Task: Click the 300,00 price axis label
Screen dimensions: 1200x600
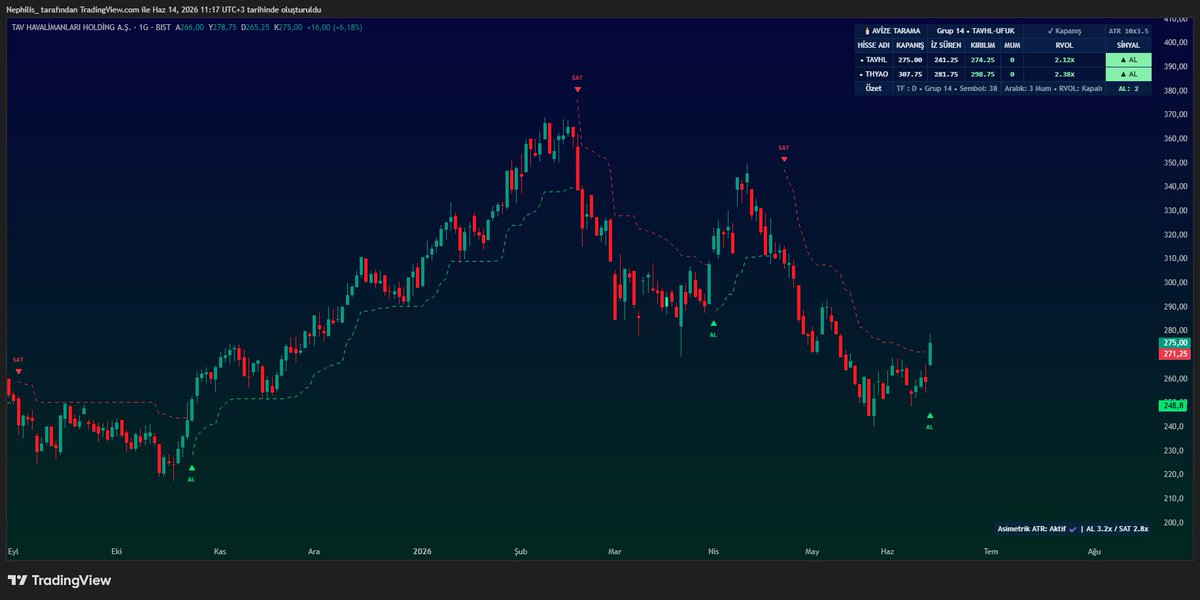Action: coord(1174,282)
